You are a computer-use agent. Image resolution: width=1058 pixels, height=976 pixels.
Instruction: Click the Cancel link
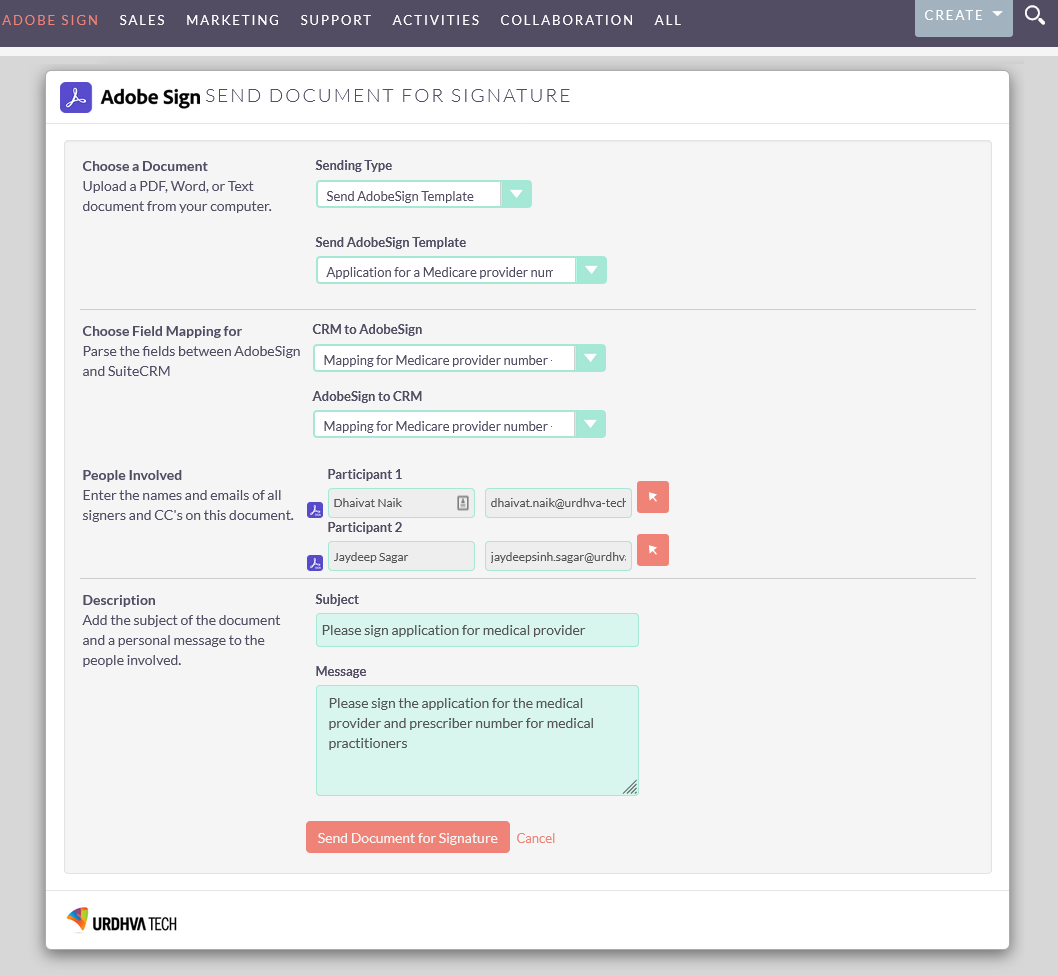click(536, 838)
